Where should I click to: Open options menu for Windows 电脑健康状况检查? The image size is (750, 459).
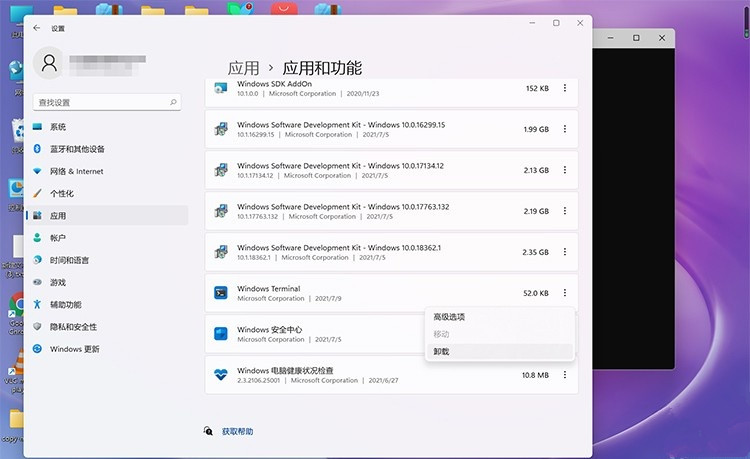(x=565, y=375)
